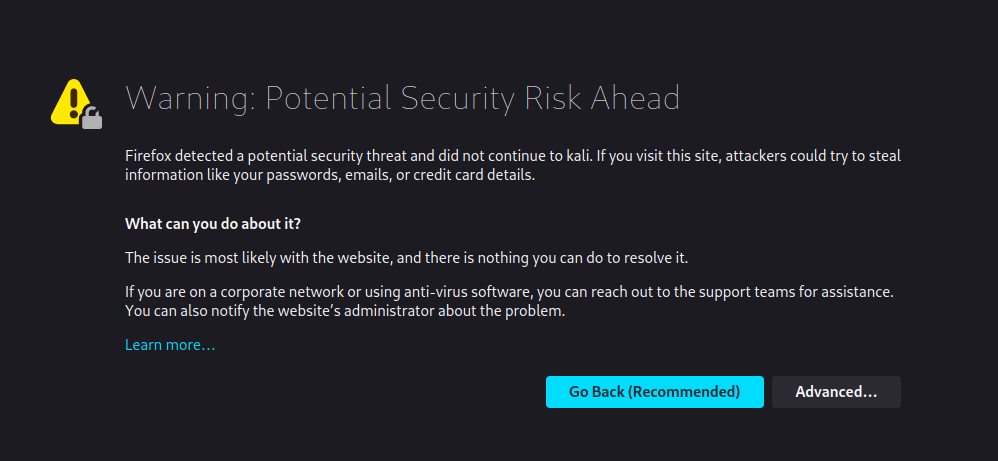The width and height of the screenshot is (998, 461).
Task: Open the Learn more… link
Action: [170, 345]
